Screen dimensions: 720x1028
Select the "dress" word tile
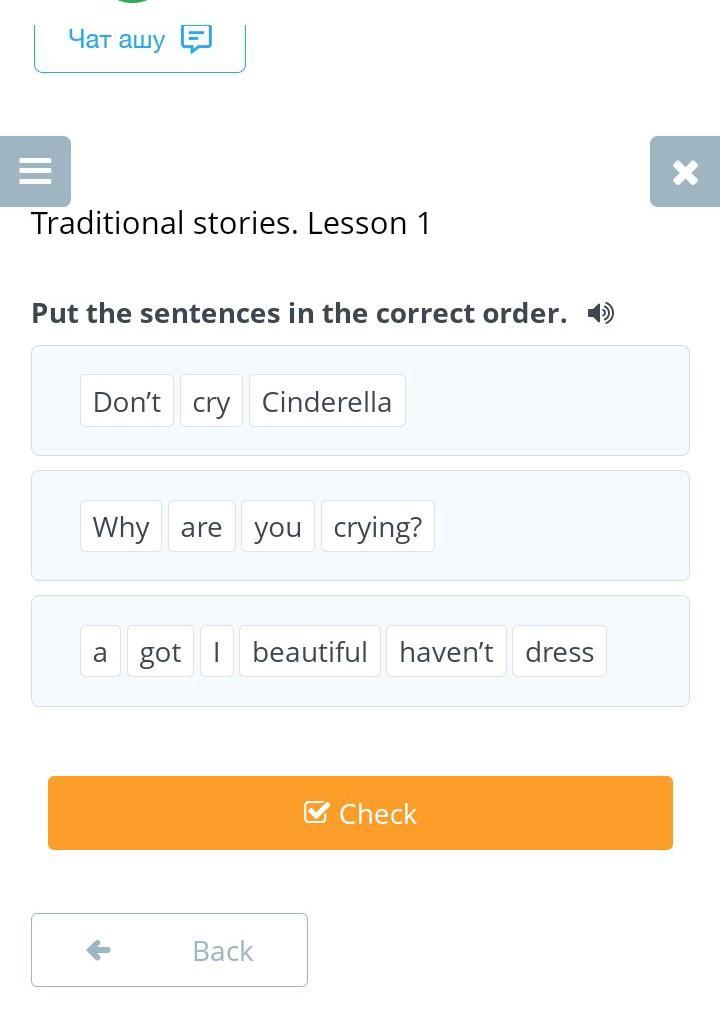560,651
